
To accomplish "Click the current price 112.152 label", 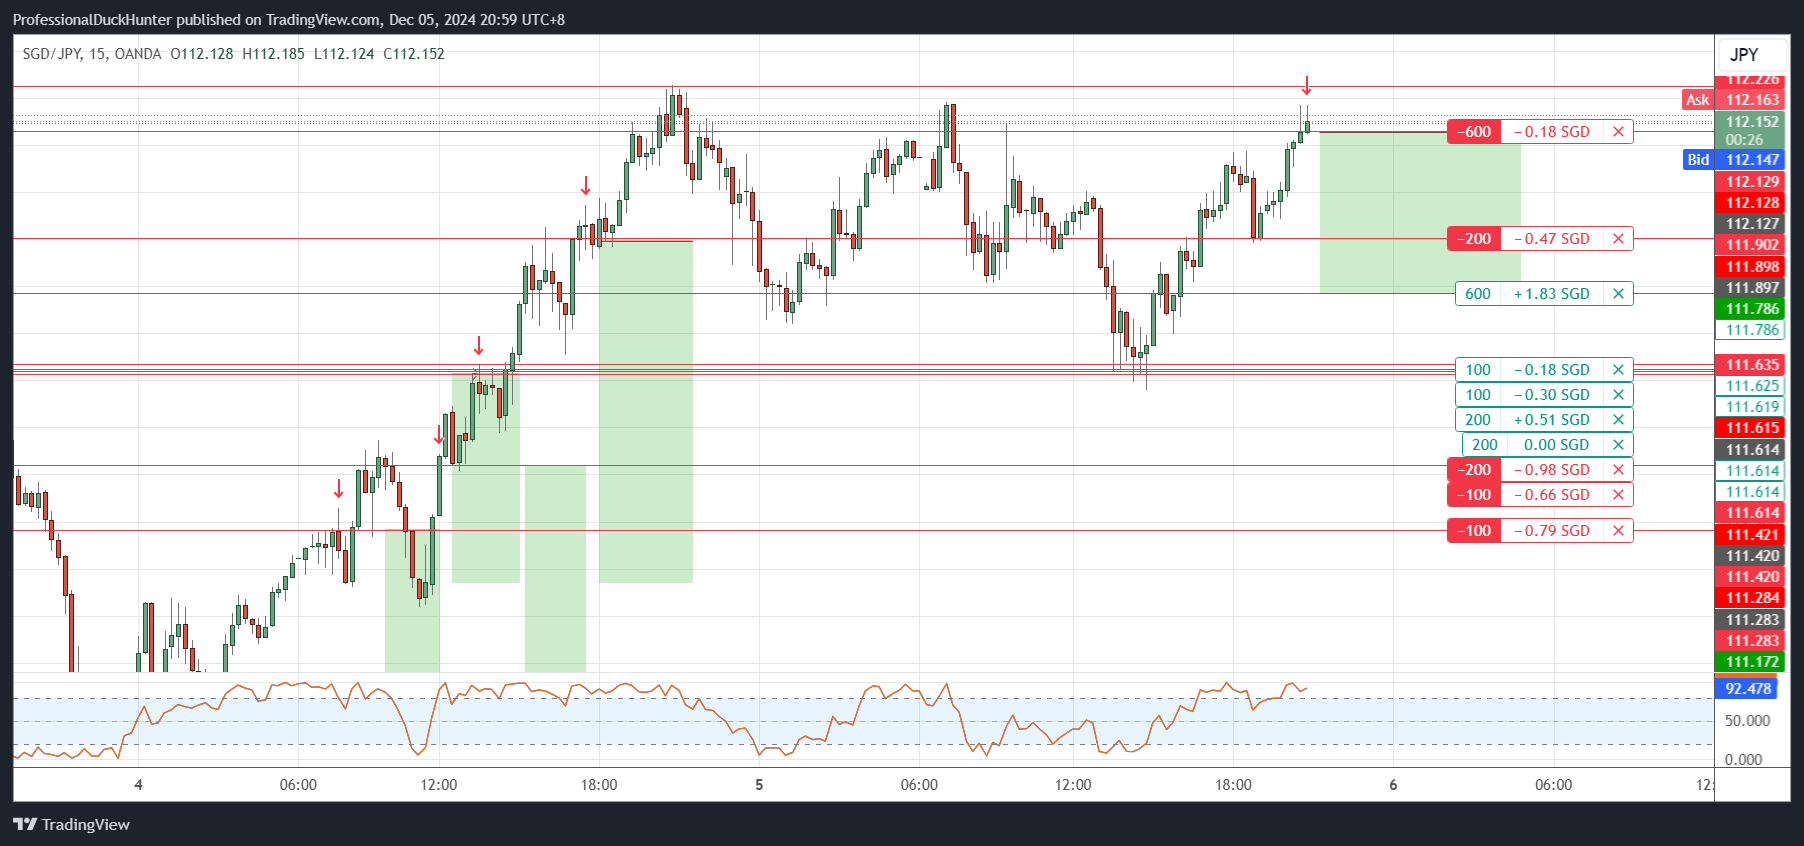I will [x=1752, y=122].
